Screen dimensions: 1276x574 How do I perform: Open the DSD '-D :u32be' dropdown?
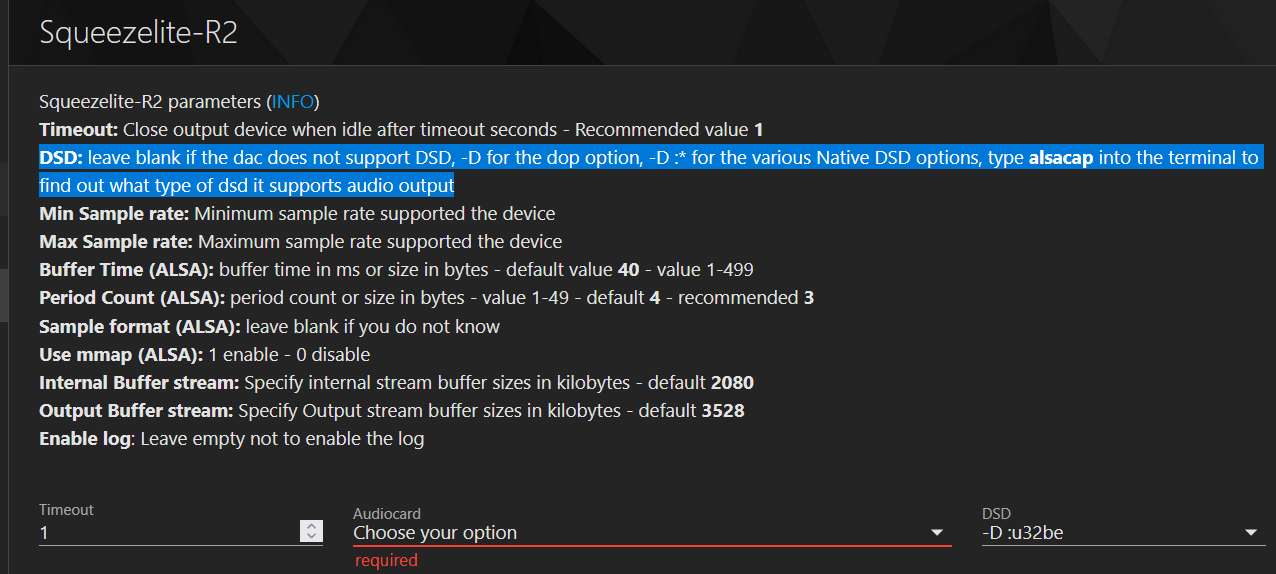1110,533
